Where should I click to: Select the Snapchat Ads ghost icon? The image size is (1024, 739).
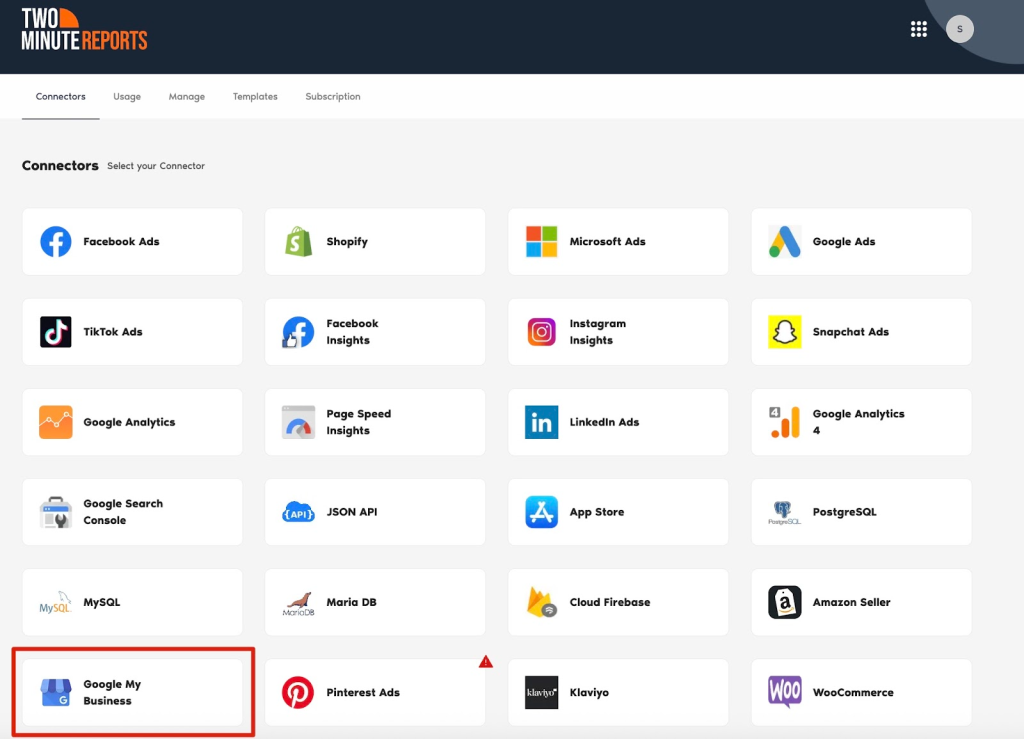pos(784,332)
